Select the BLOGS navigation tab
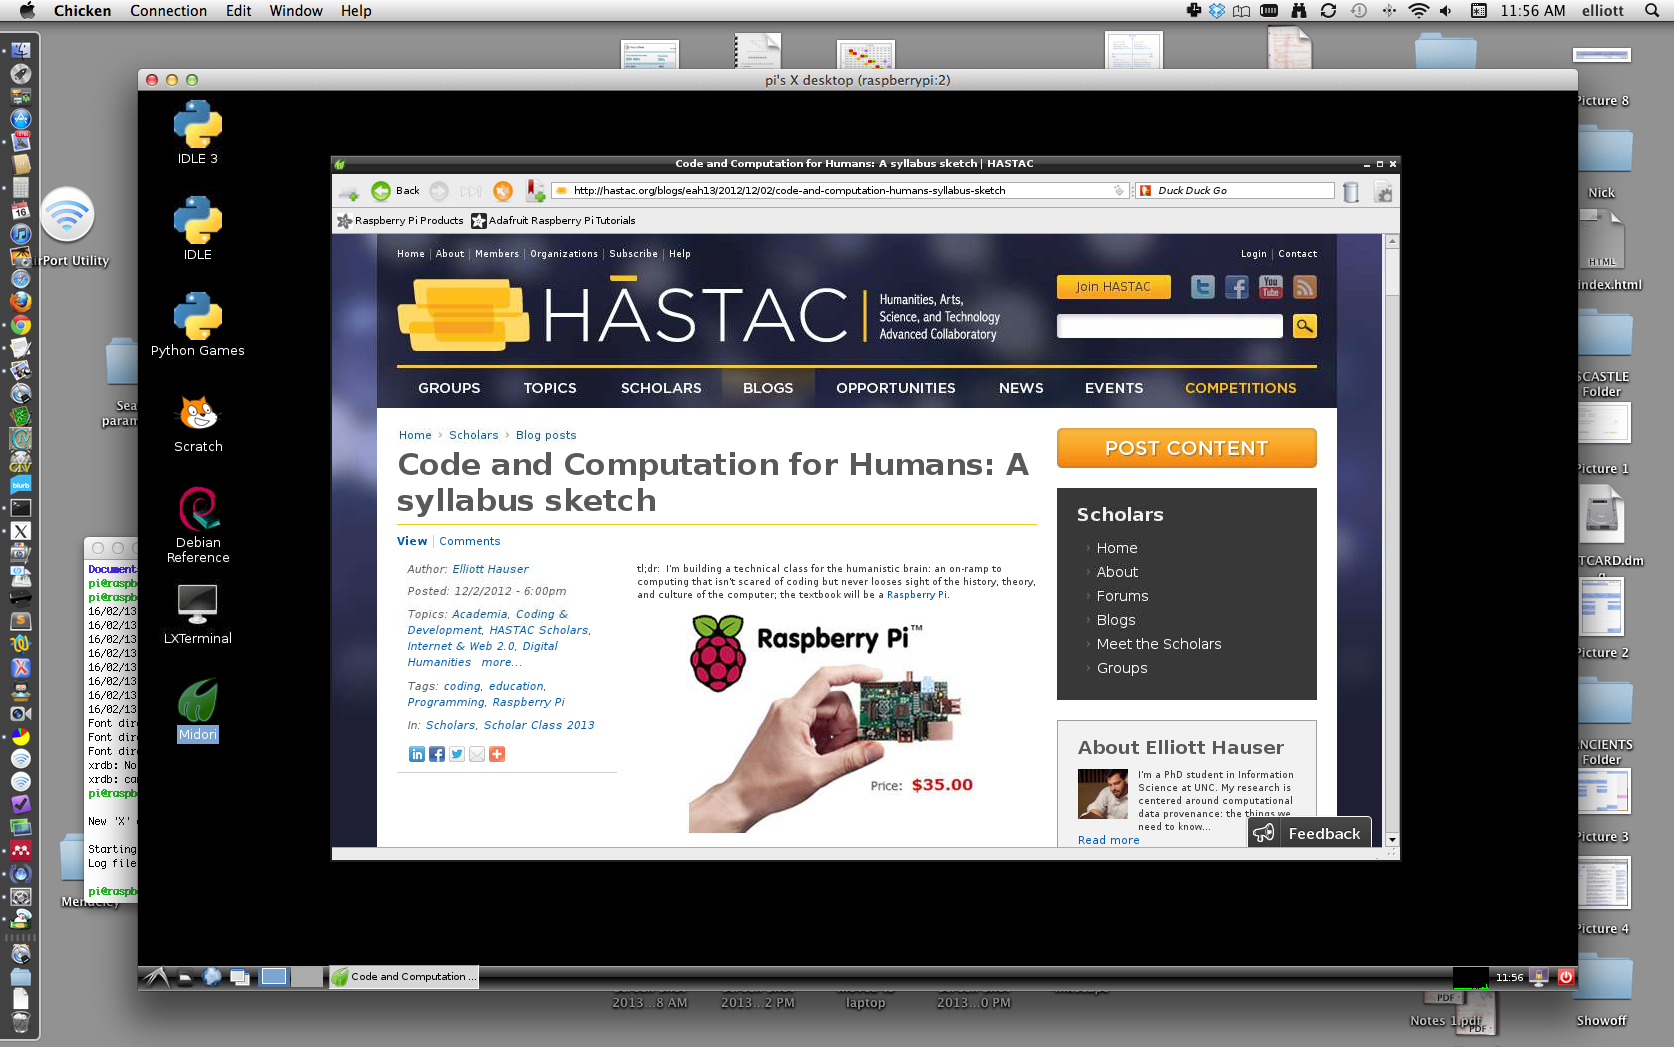Viewport: 1674px width, 1047px height. pos(767,388)
